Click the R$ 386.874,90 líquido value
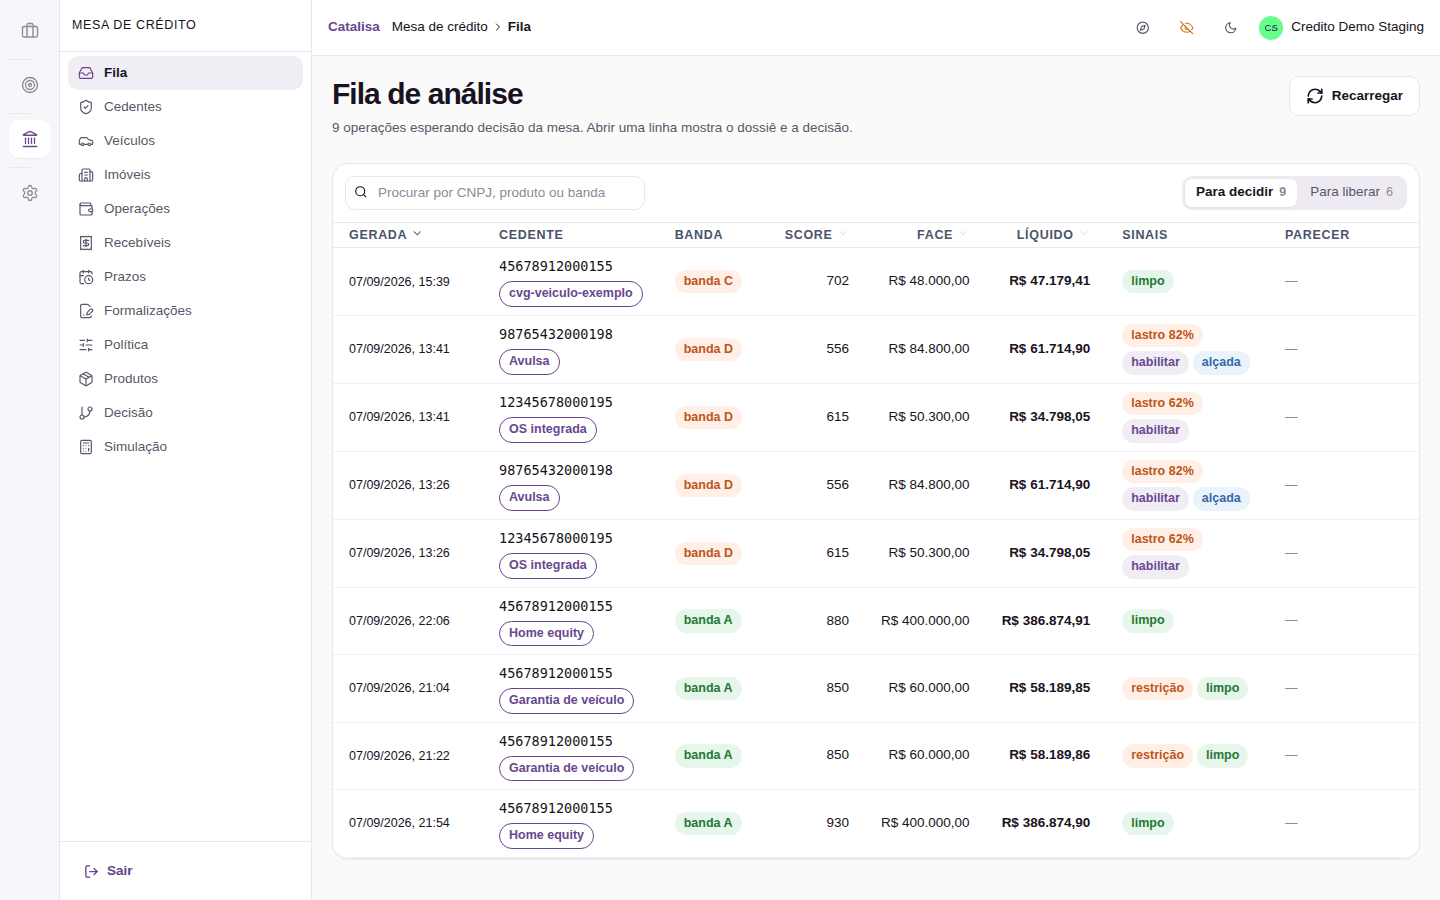The height and width of the screenshot is (900, 1440). click(x=1046, y=823)
